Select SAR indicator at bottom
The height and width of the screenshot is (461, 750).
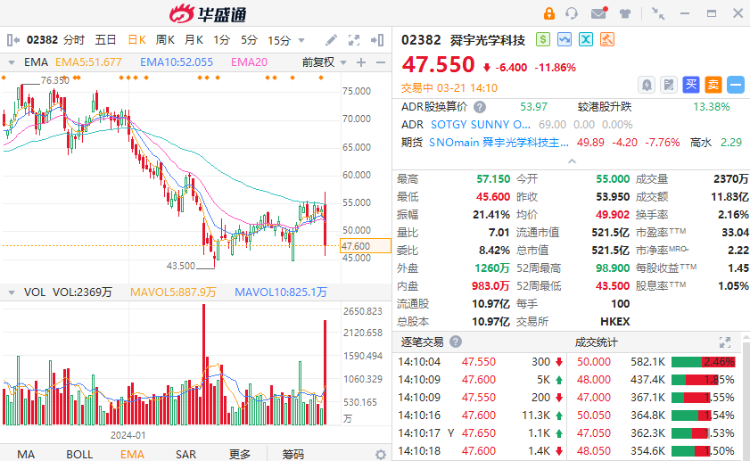click(186, 454)
